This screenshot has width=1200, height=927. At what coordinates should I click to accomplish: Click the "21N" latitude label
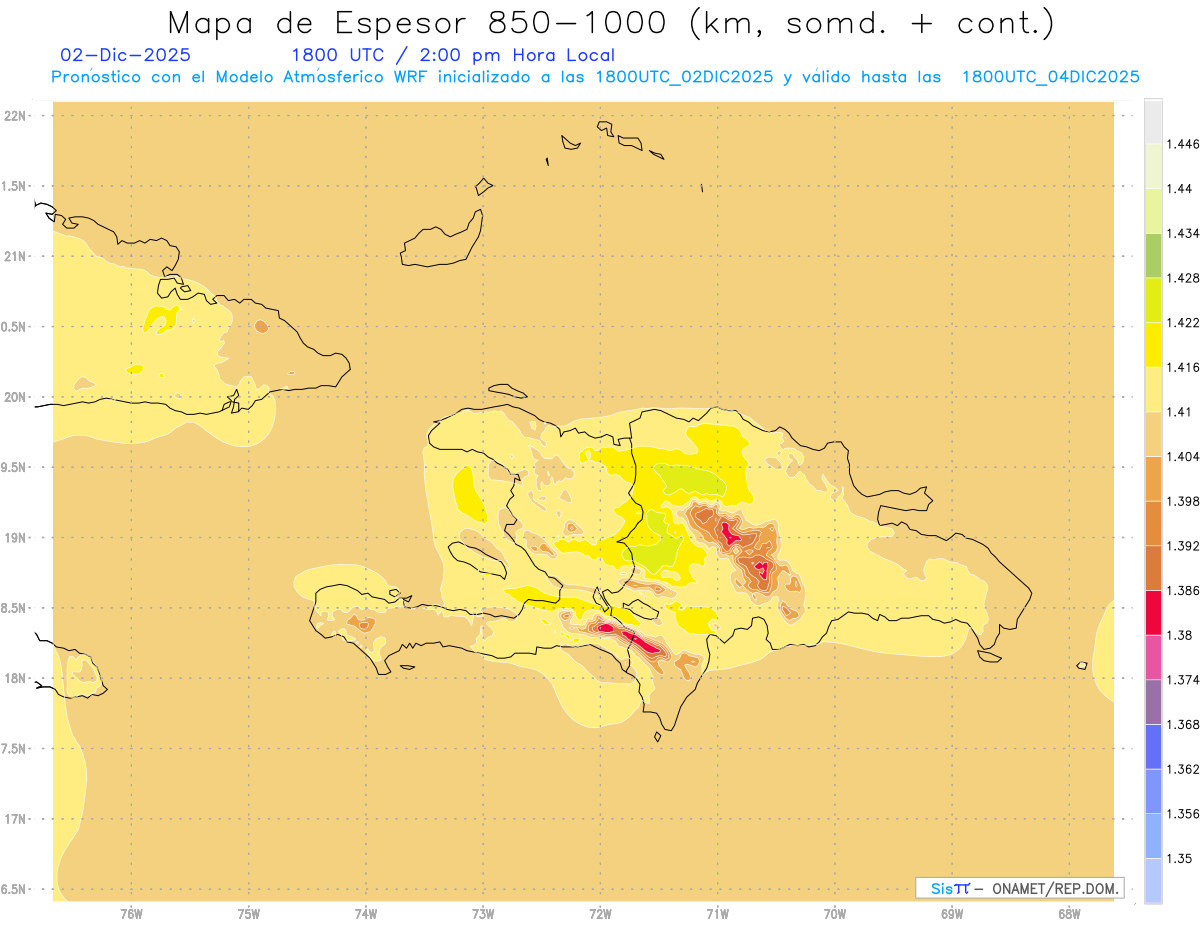pos(16,256)
